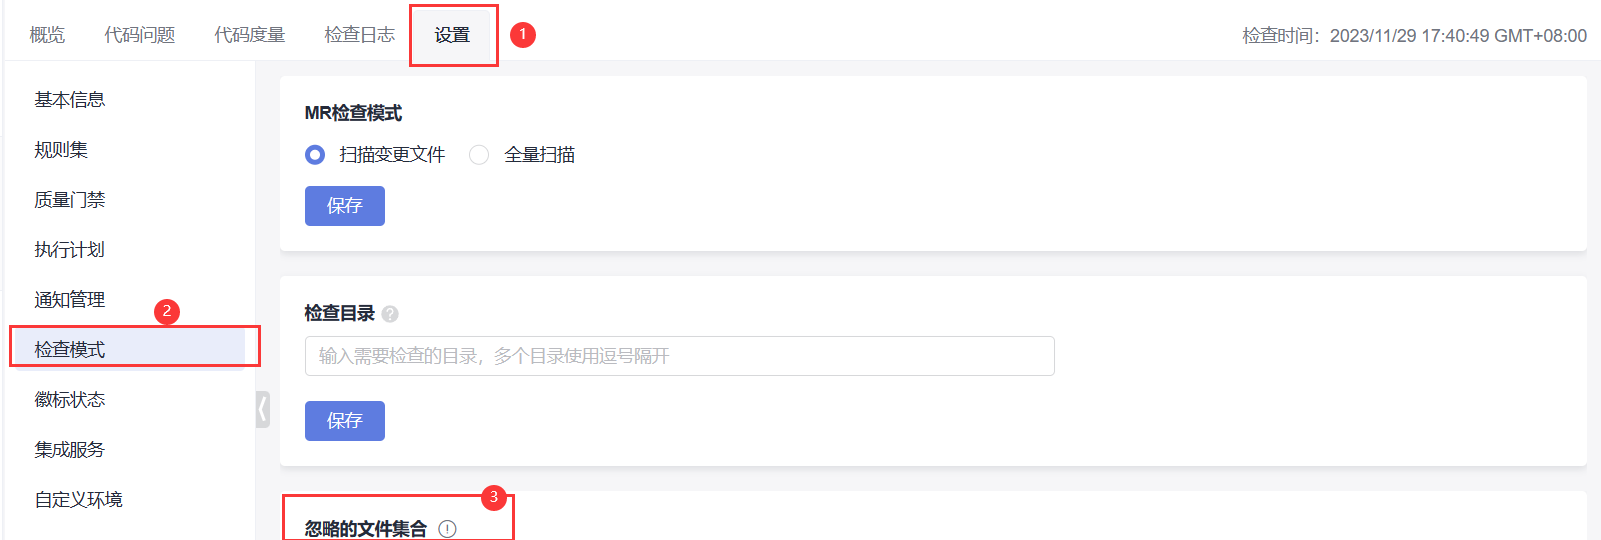This screenshot has height=540, width=1601.
Task: Open 徽标状态 in the sidebar
Action: coord(70,400)
